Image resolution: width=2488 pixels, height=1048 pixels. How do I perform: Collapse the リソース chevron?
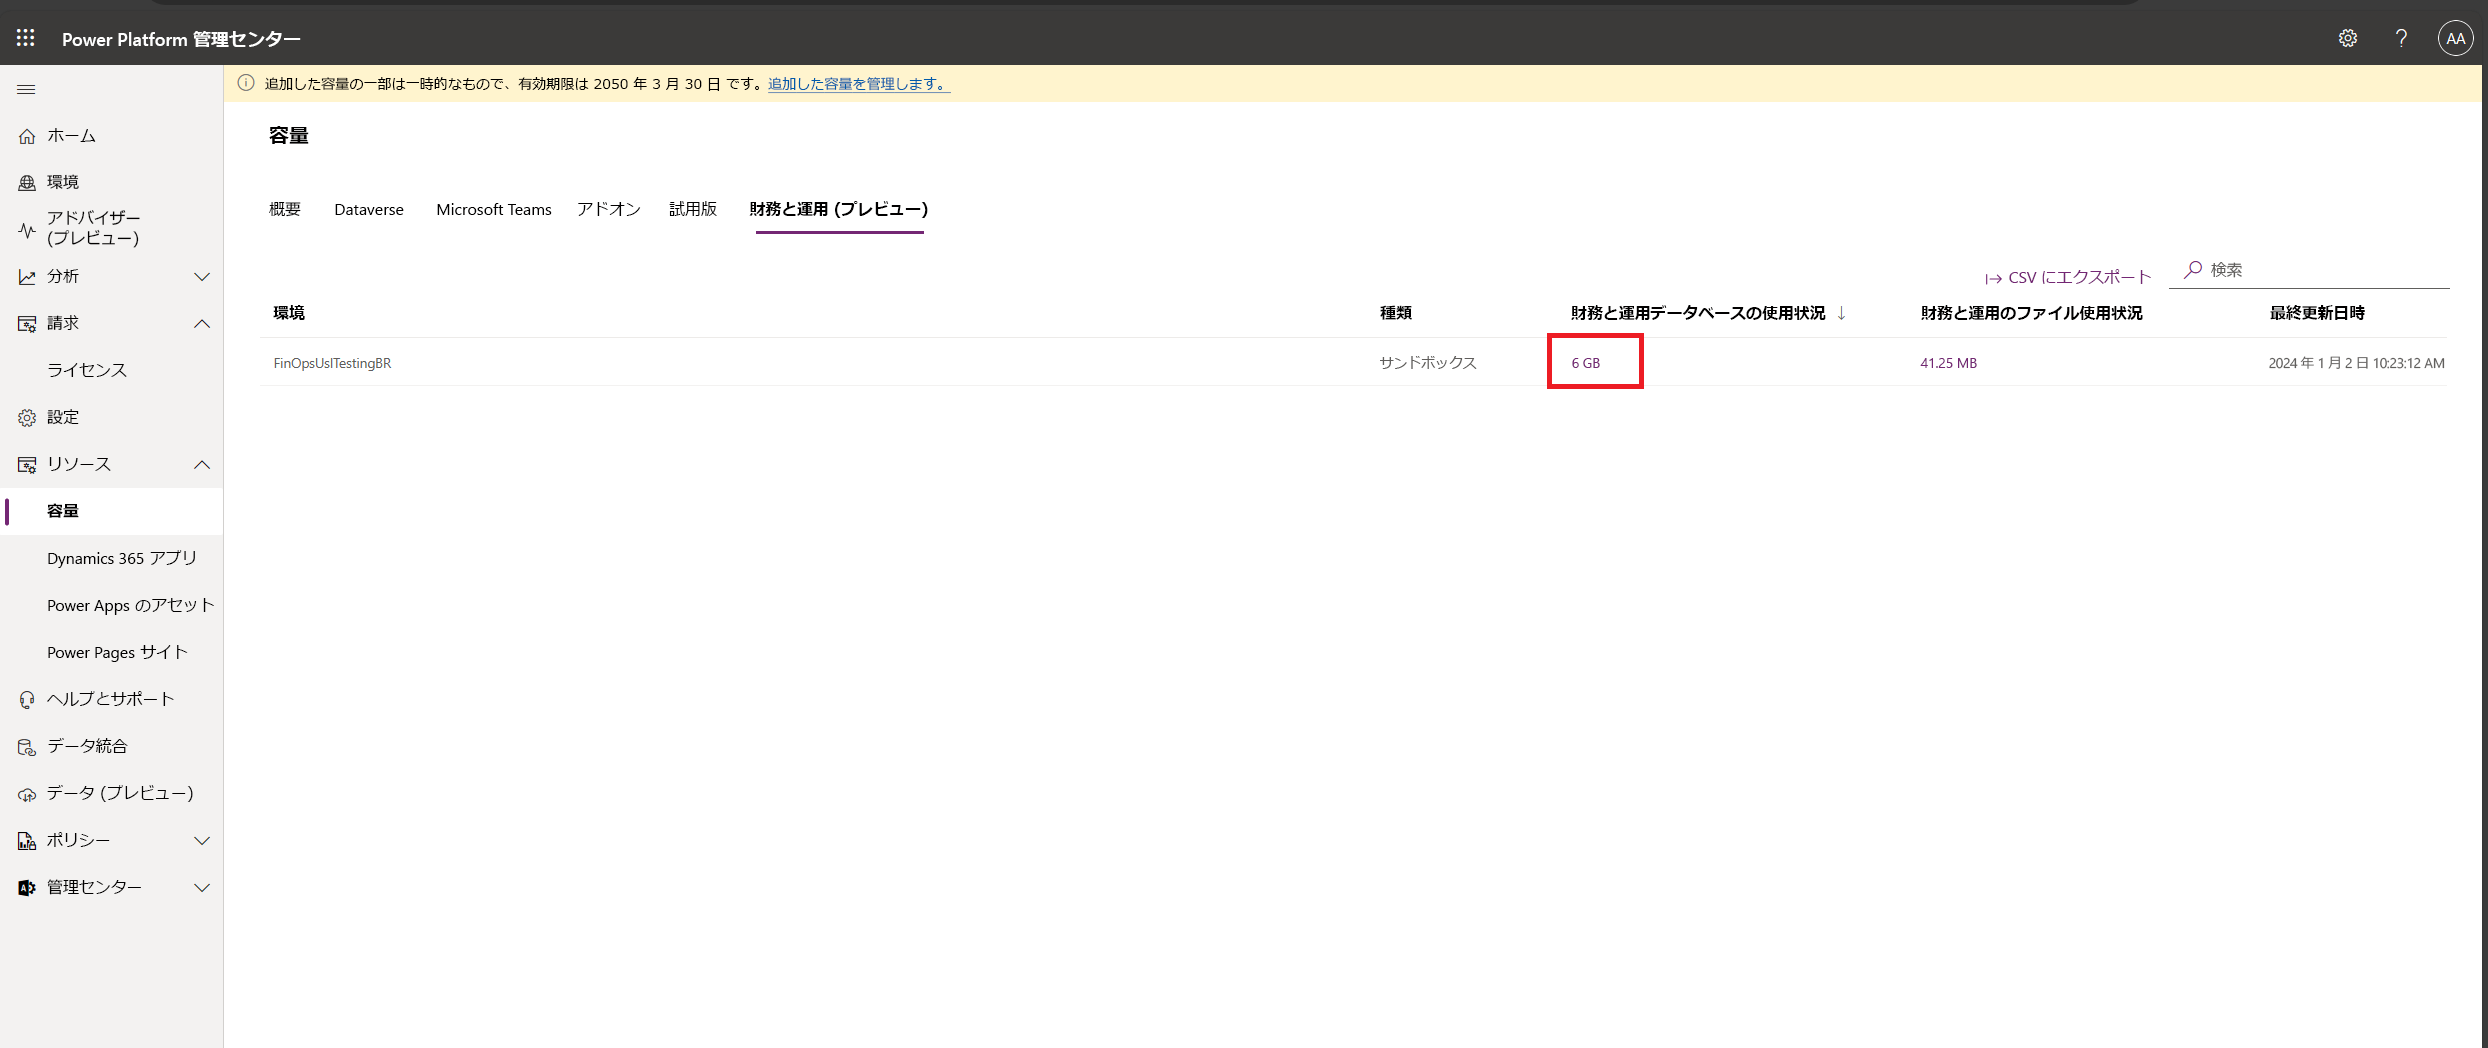202,465
